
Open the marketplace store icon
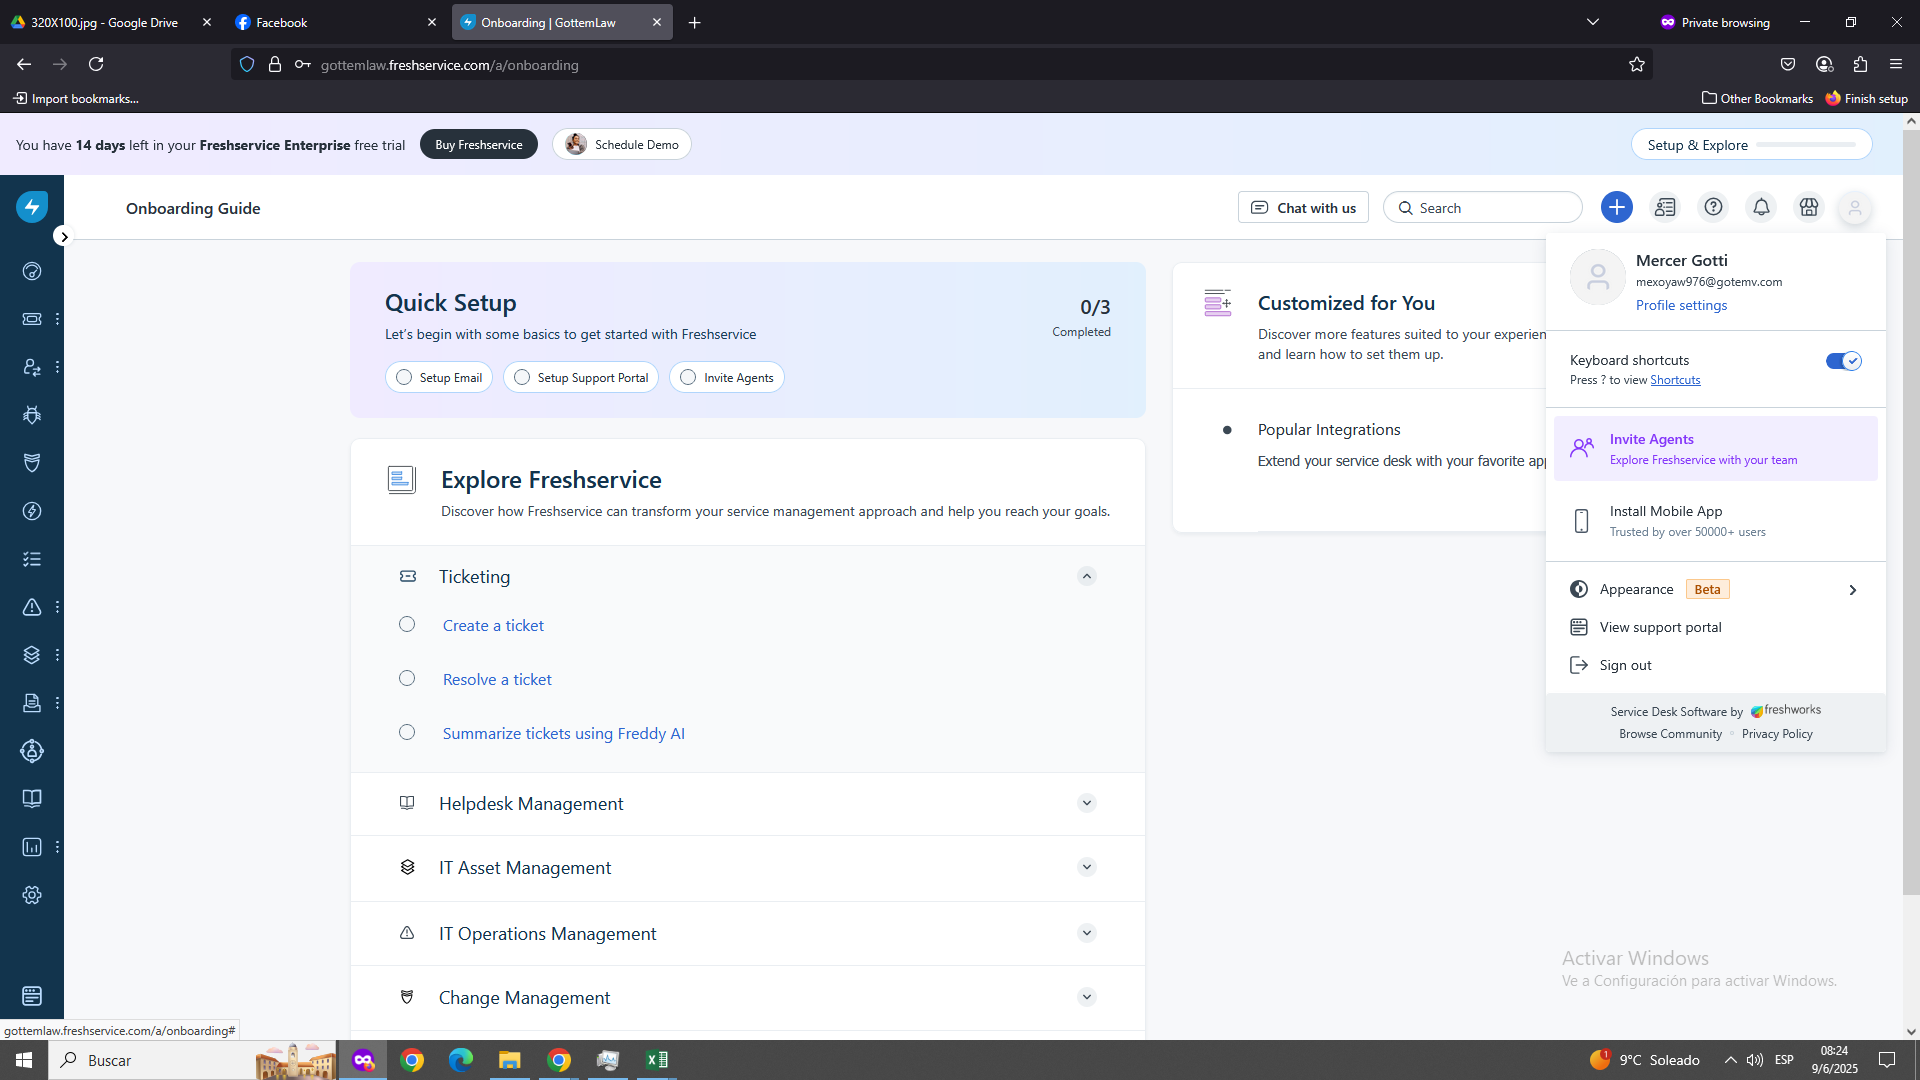[1809, 207]
